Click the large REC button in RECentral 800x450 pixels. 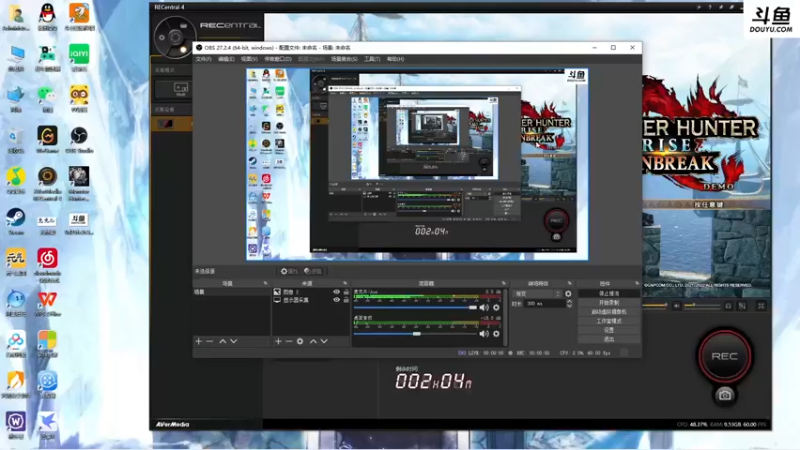pyautogui.click(x=724, y=356)
